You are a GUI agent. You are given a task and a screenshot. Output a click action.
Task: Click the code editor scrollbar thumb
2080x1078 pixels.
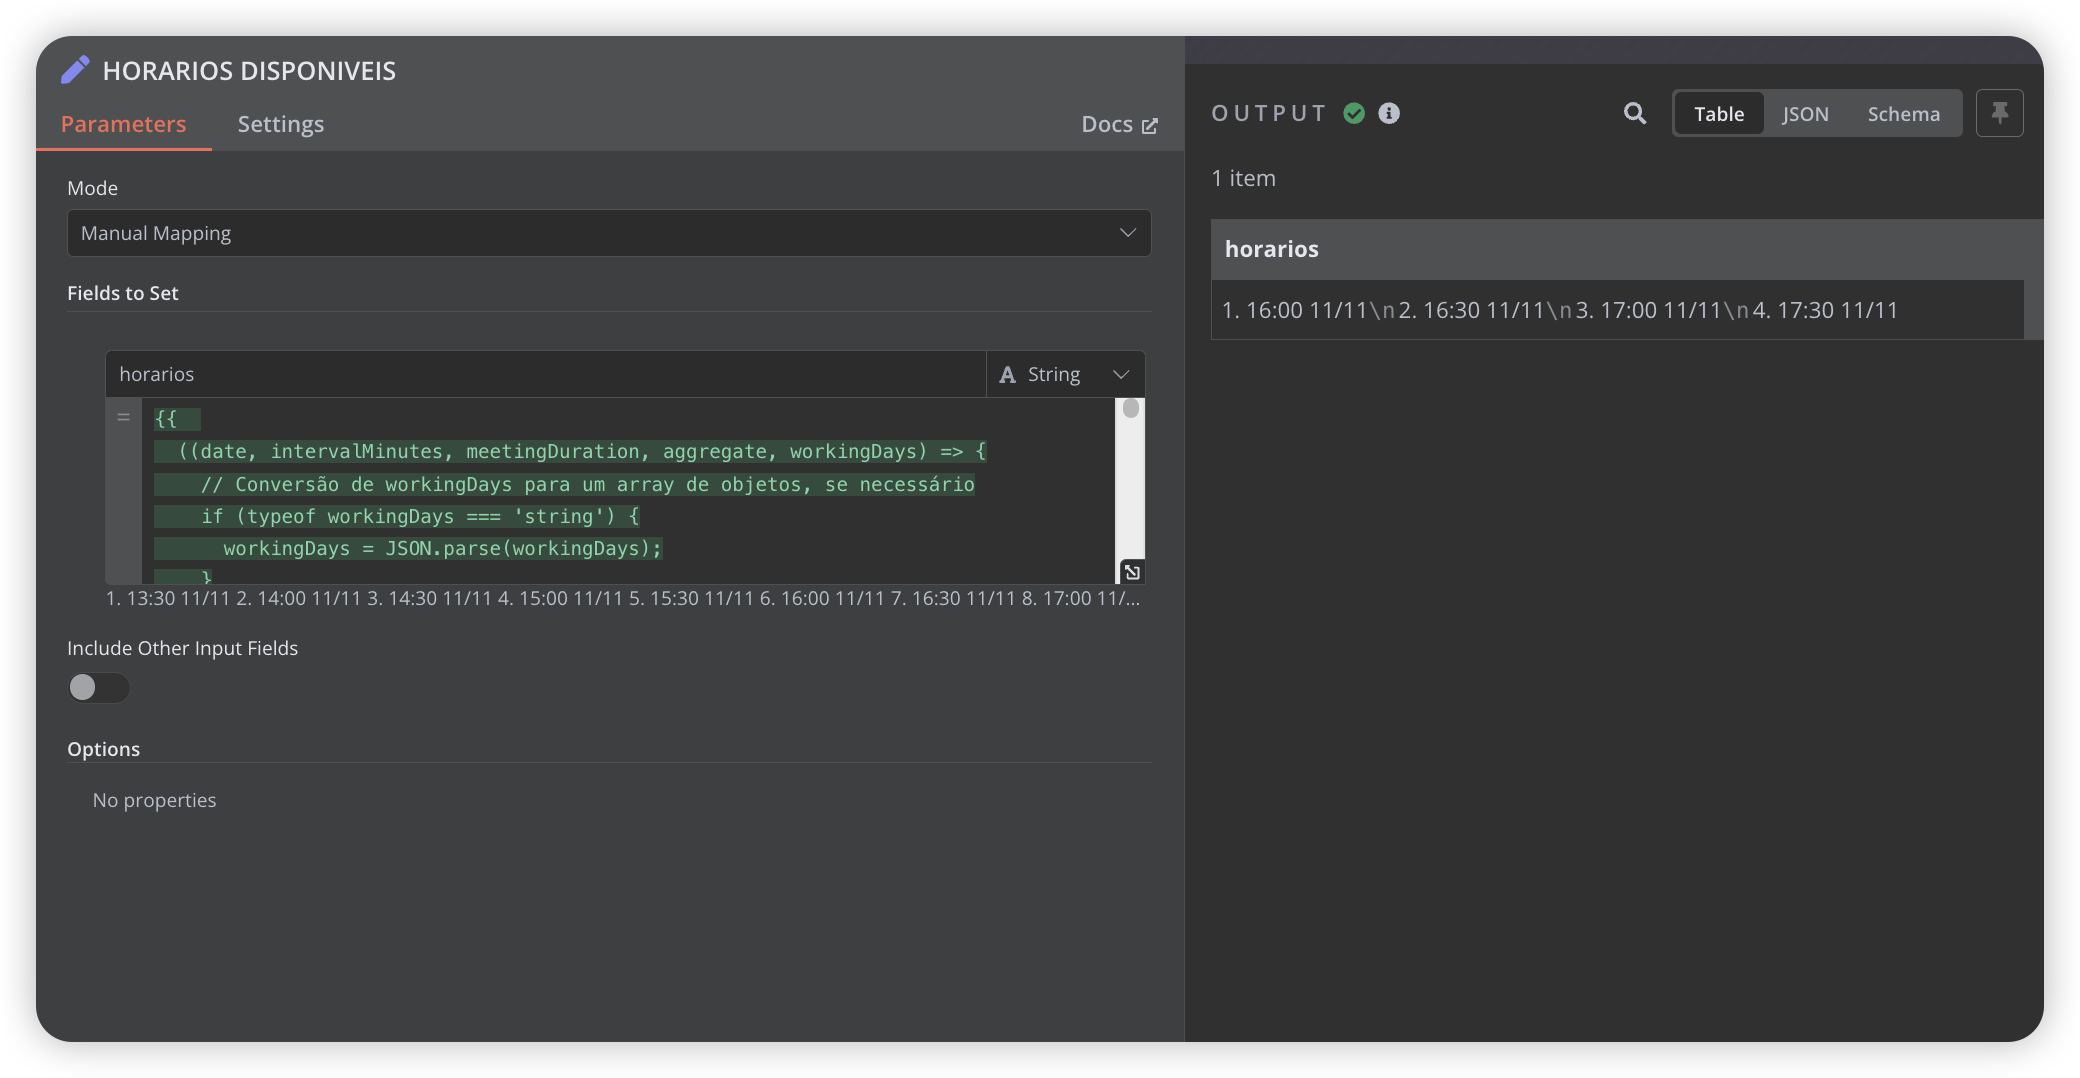click(1131, 409)
